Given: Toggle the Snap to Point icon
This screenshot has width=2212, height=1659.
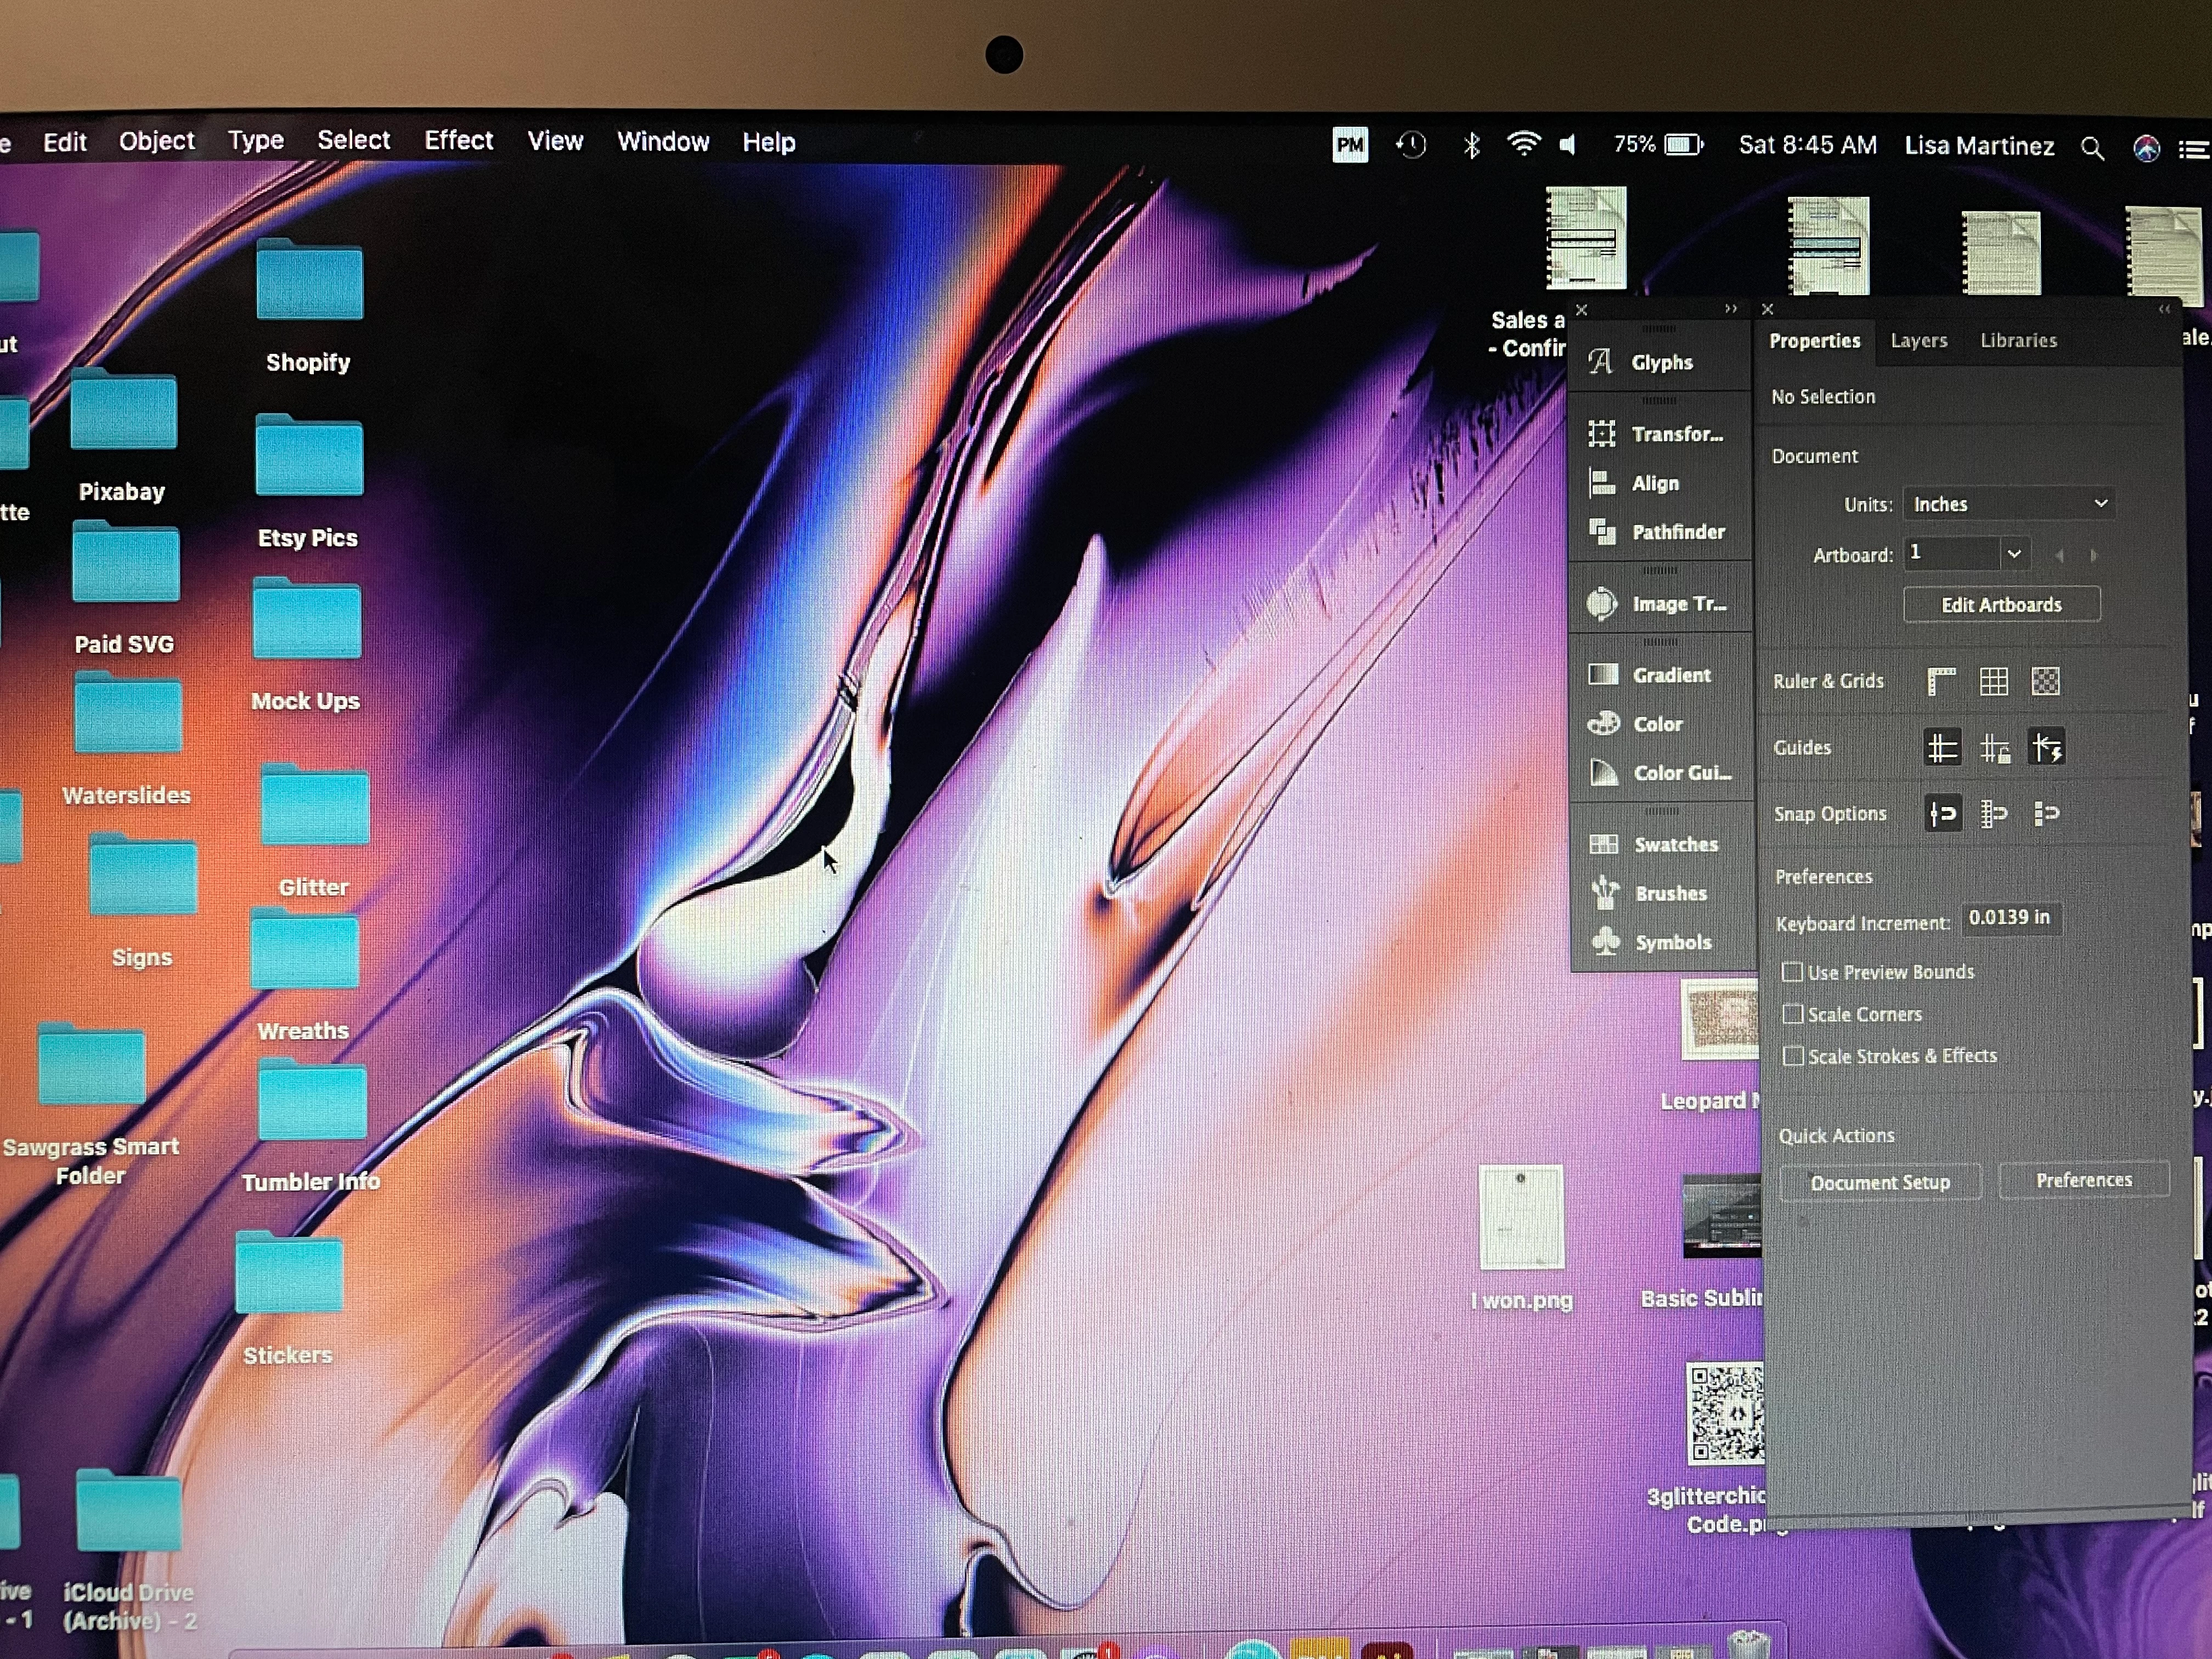Looking at the screenshot, I should coord(1942,814).
